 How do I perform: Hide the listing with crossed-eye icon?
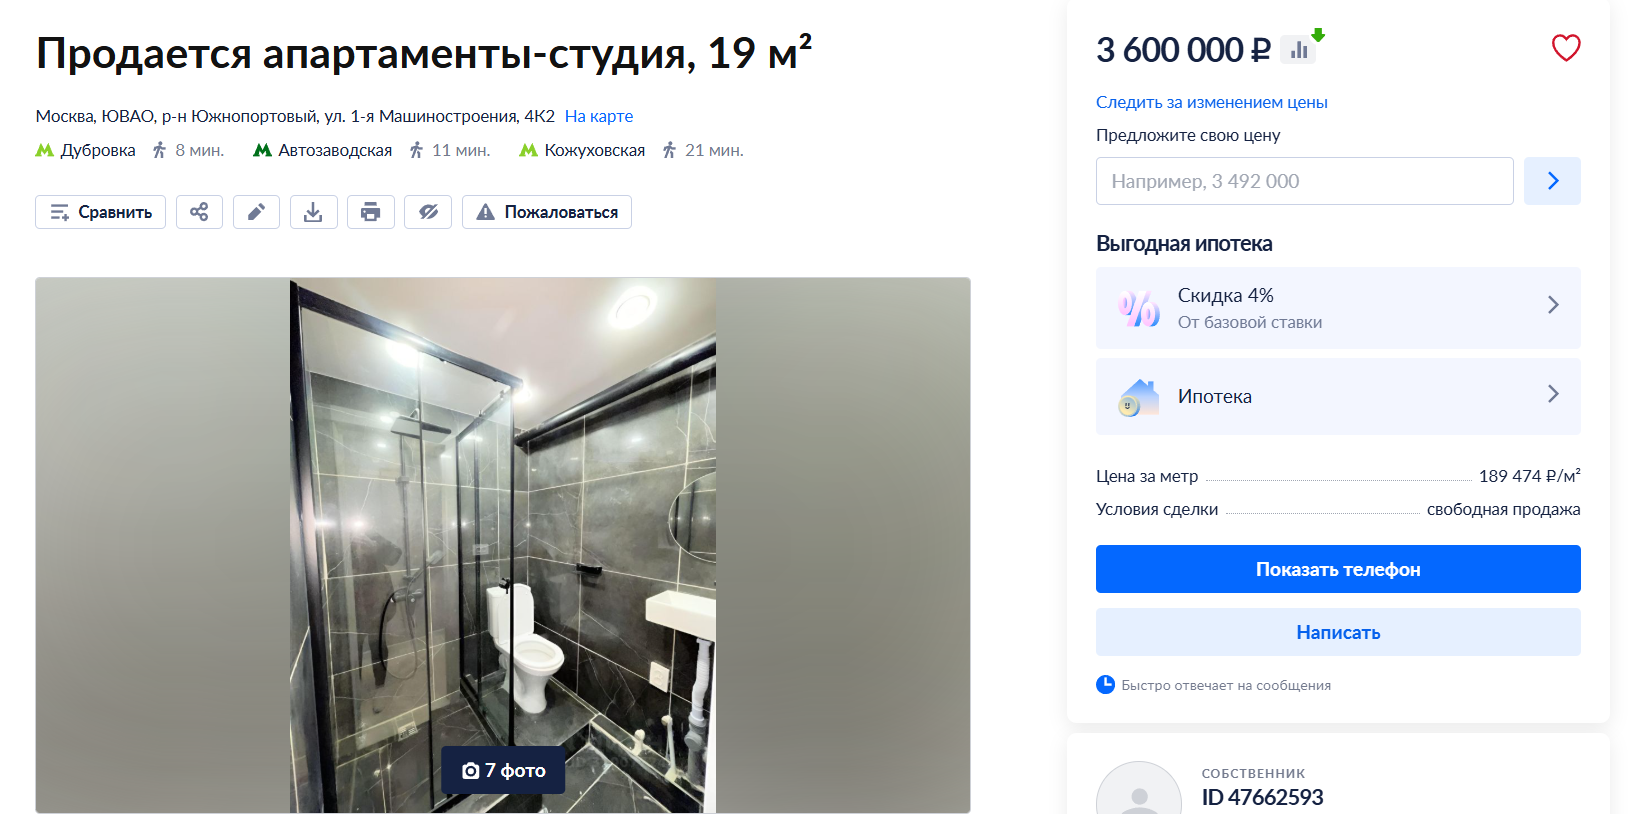(428, 212)
